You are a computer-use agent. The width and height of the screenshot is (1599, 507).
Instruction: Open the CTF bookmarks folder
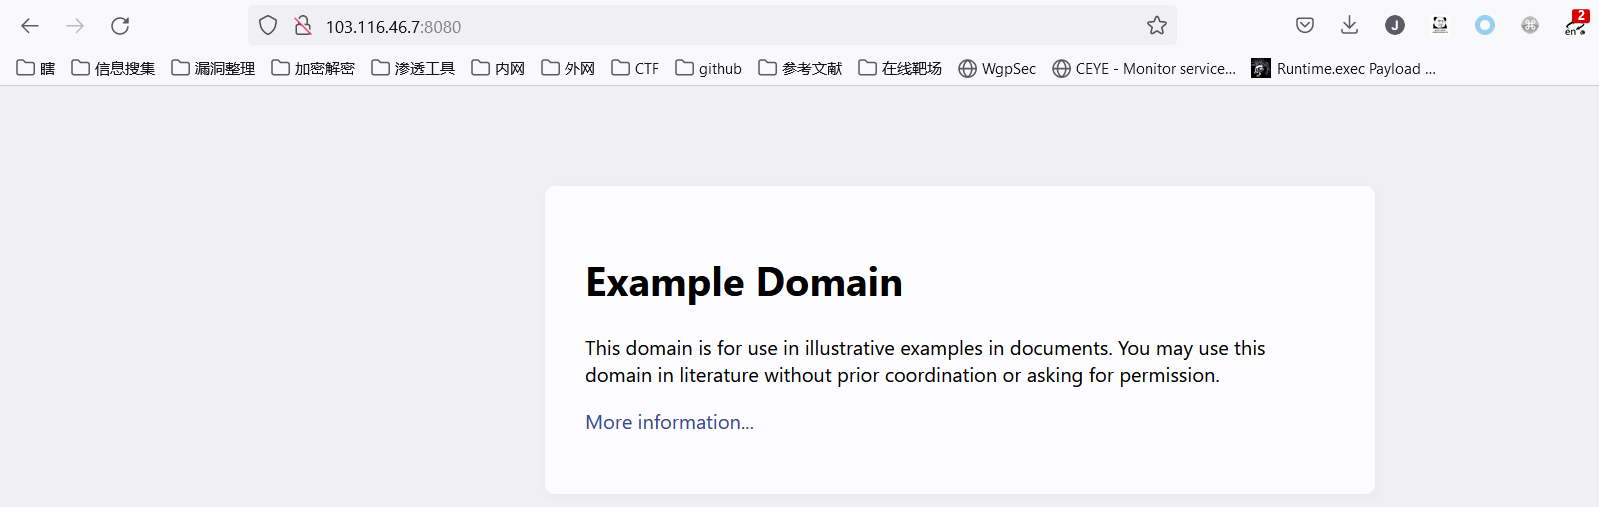pos(636,68)
